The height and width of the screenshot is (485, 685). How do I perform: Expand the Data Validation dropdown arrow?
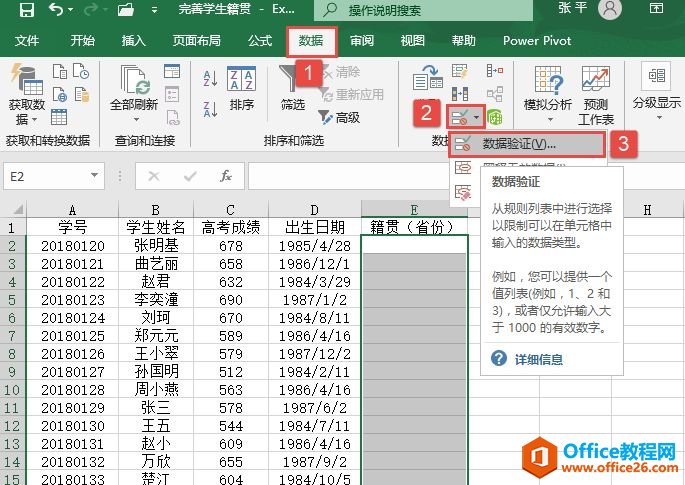pyautogui.click(x=478, y=118)
